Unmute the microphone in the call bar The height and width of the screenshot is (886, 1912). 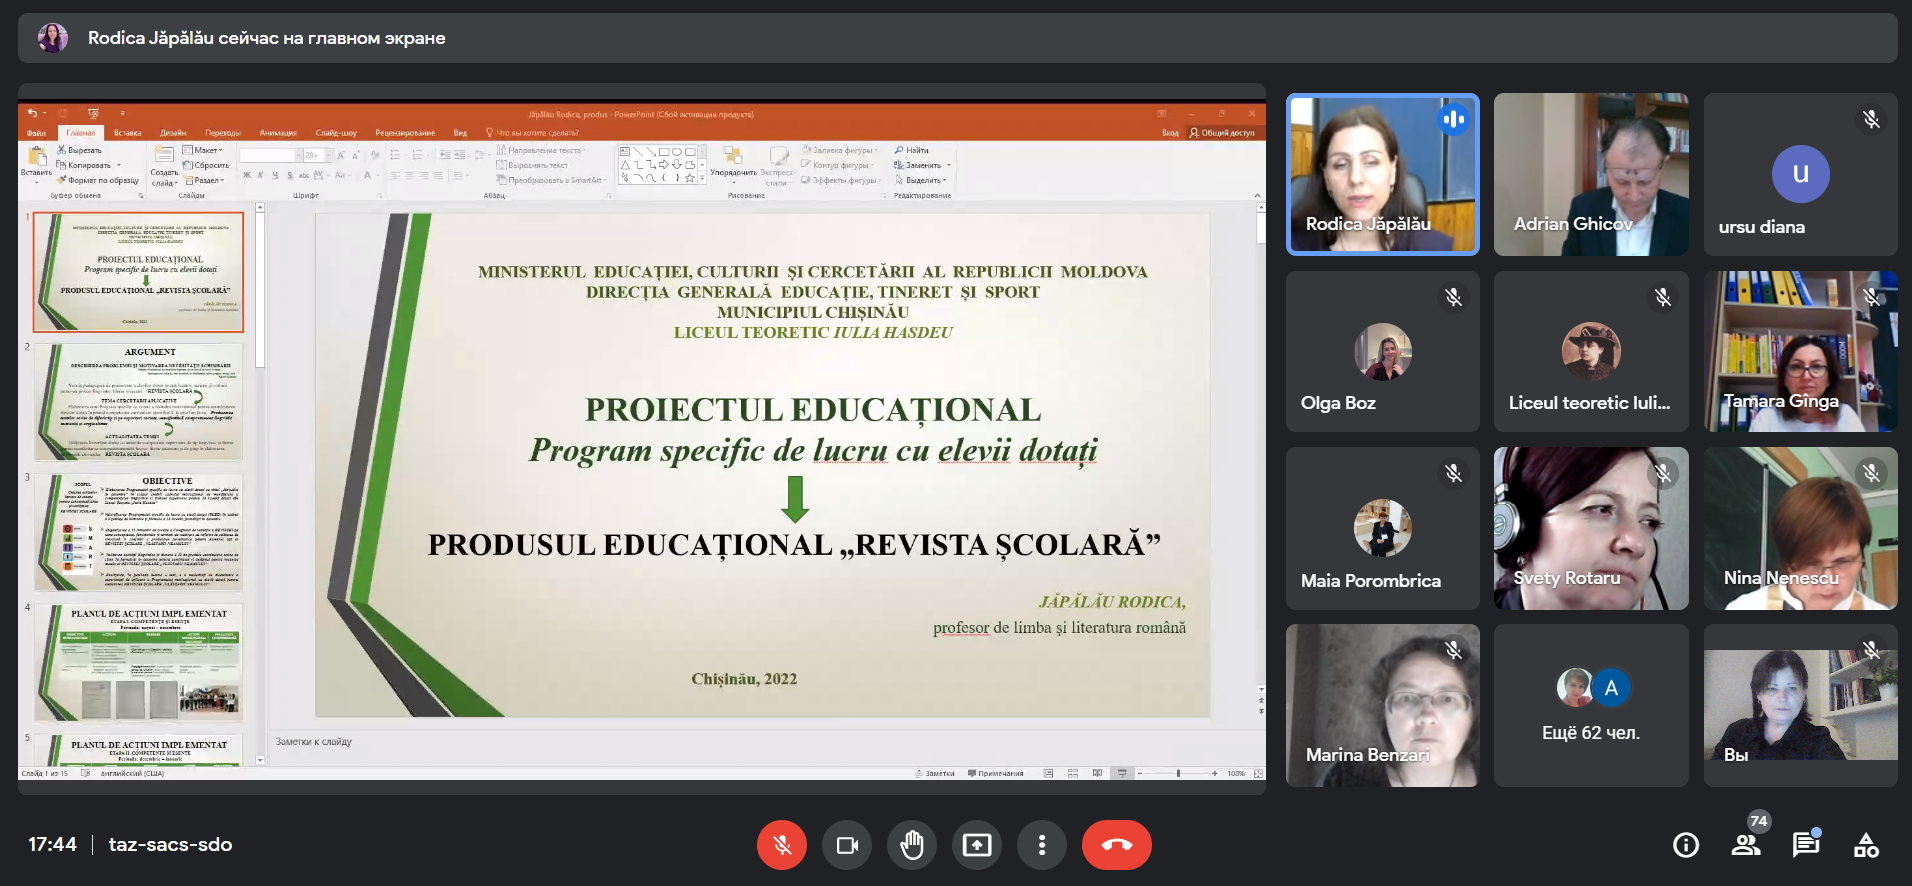[x=781, y=845]
